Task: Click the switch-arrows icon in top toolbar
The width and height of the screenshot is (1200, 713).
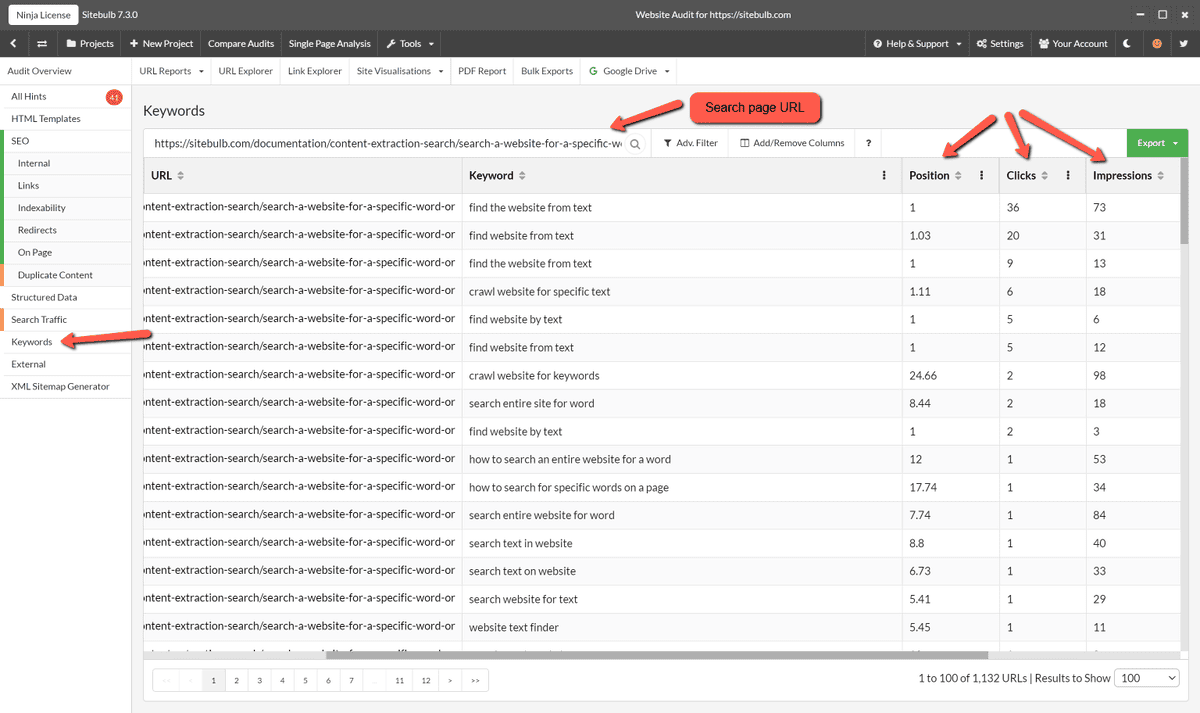Action: pos(42,44)
